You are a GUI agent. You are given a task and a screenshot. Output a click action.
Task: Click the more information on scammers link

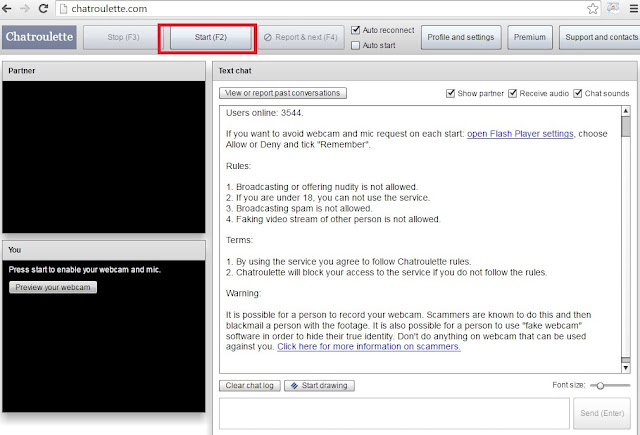tap(369, 346)
